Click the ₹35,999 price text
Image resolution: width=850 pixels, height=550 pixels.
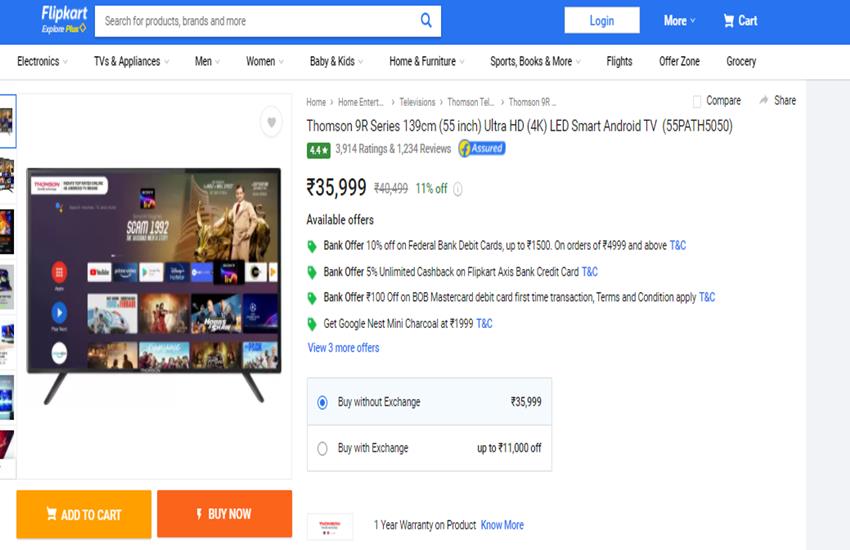click(x=337, y=187)
